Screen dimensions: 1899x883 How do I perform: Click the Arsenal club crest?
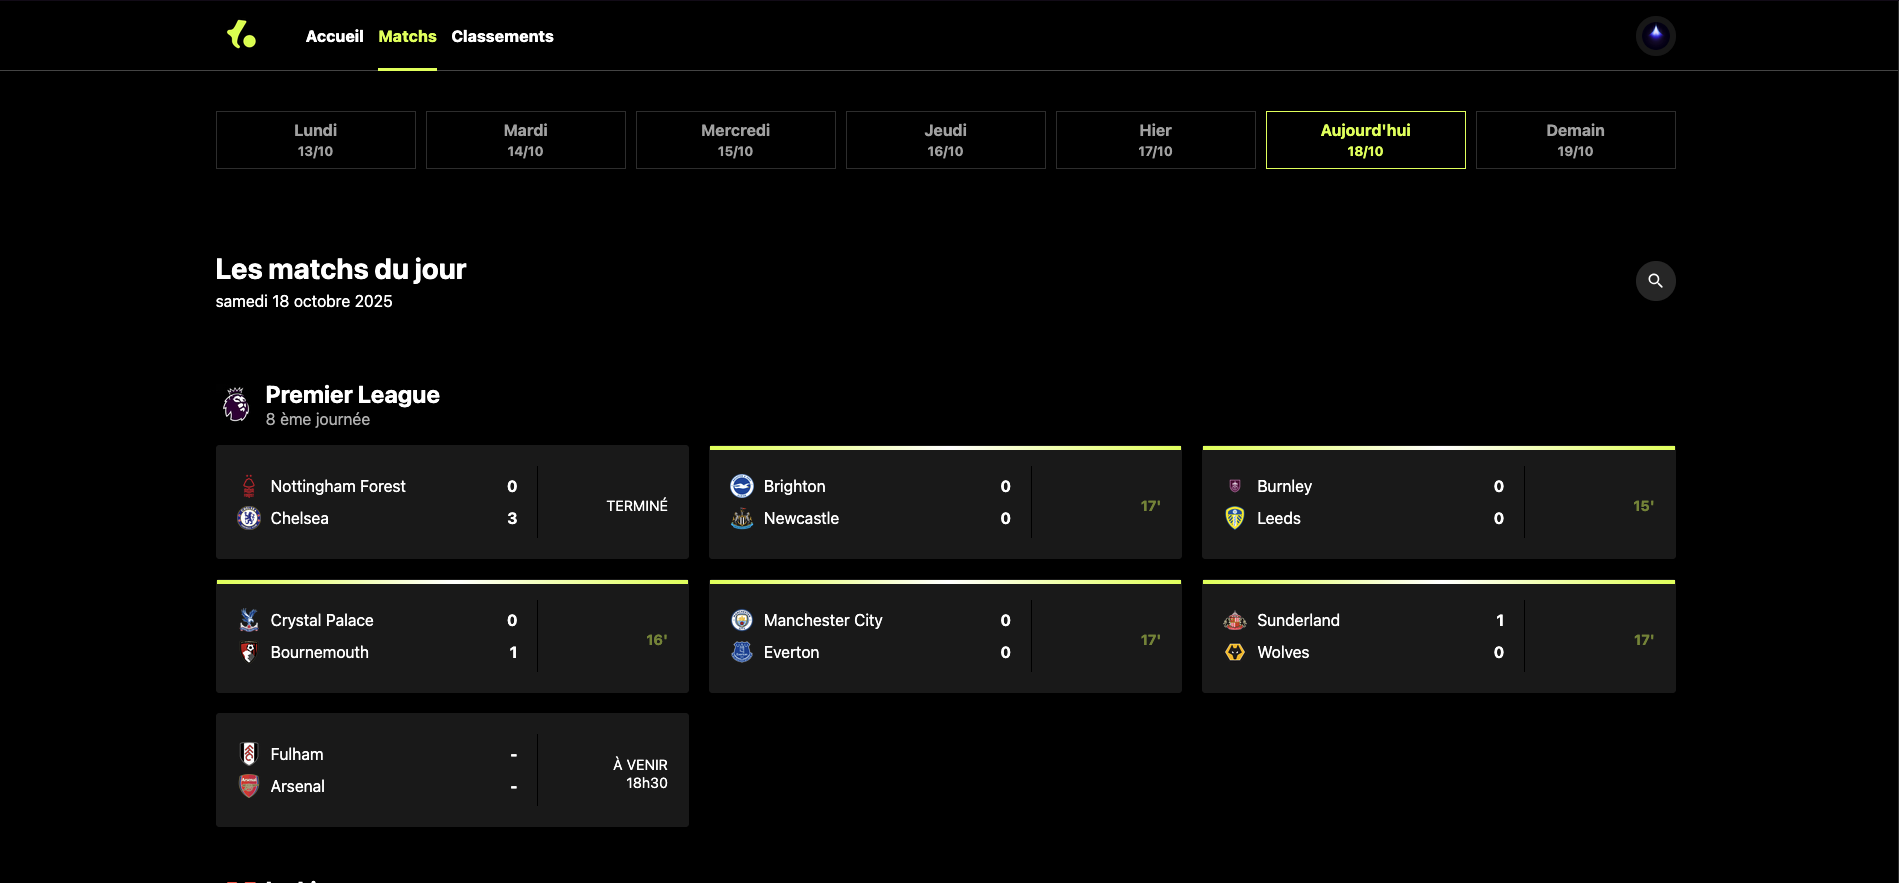(249, 786)
